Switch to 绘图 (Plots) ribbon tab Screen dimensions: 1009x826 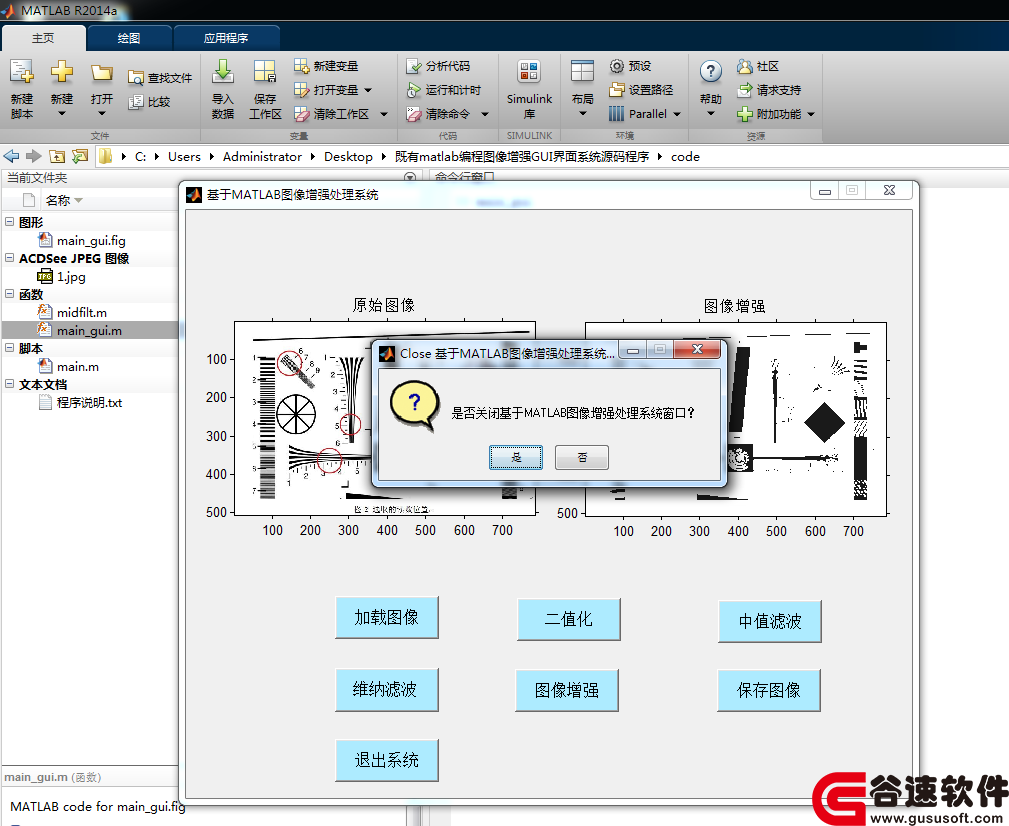[129, 38]
